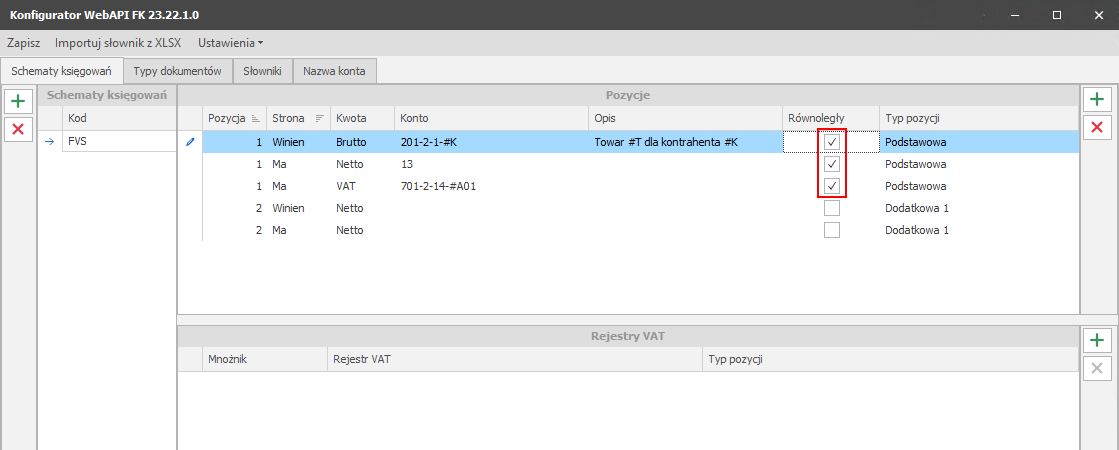Open the Słowniki tab
The height and width of the screenshot is (450, 1119).
tap(262, 71)
